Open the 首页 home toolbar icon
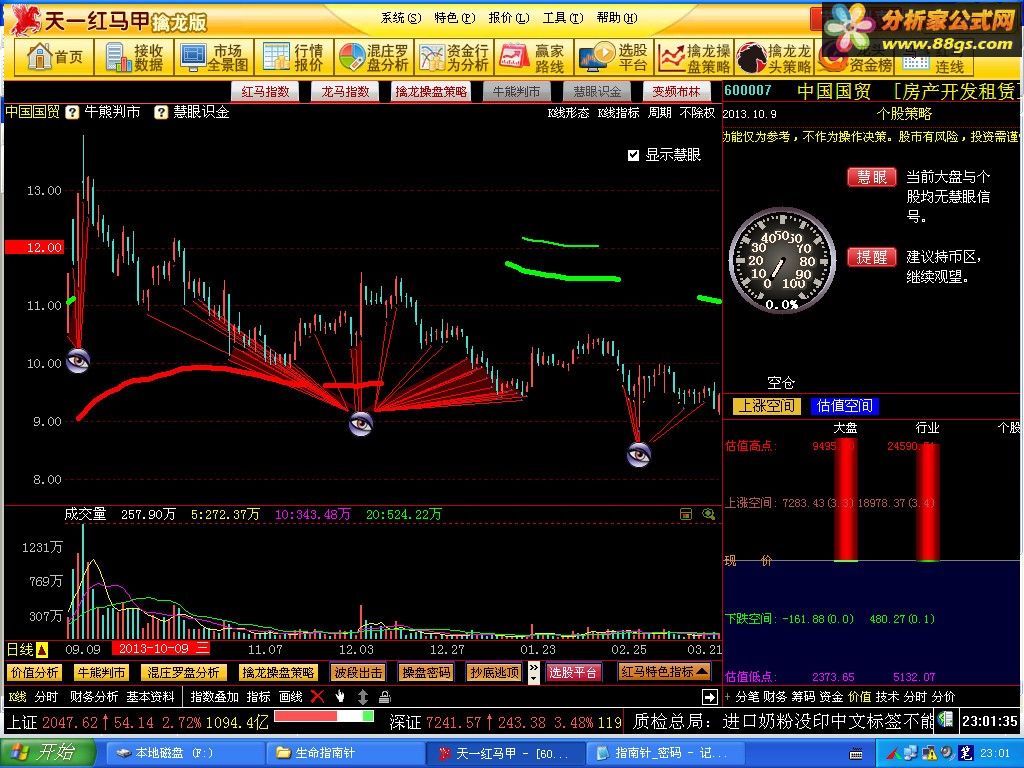 pyautogui.click(x=55, y=57)
